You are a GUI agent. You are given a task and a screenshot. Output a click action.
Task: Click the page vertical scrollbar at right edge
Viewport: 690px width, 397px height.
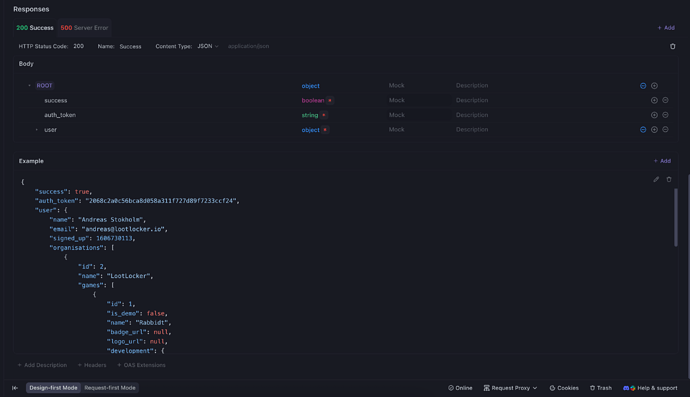coord(688,276)
